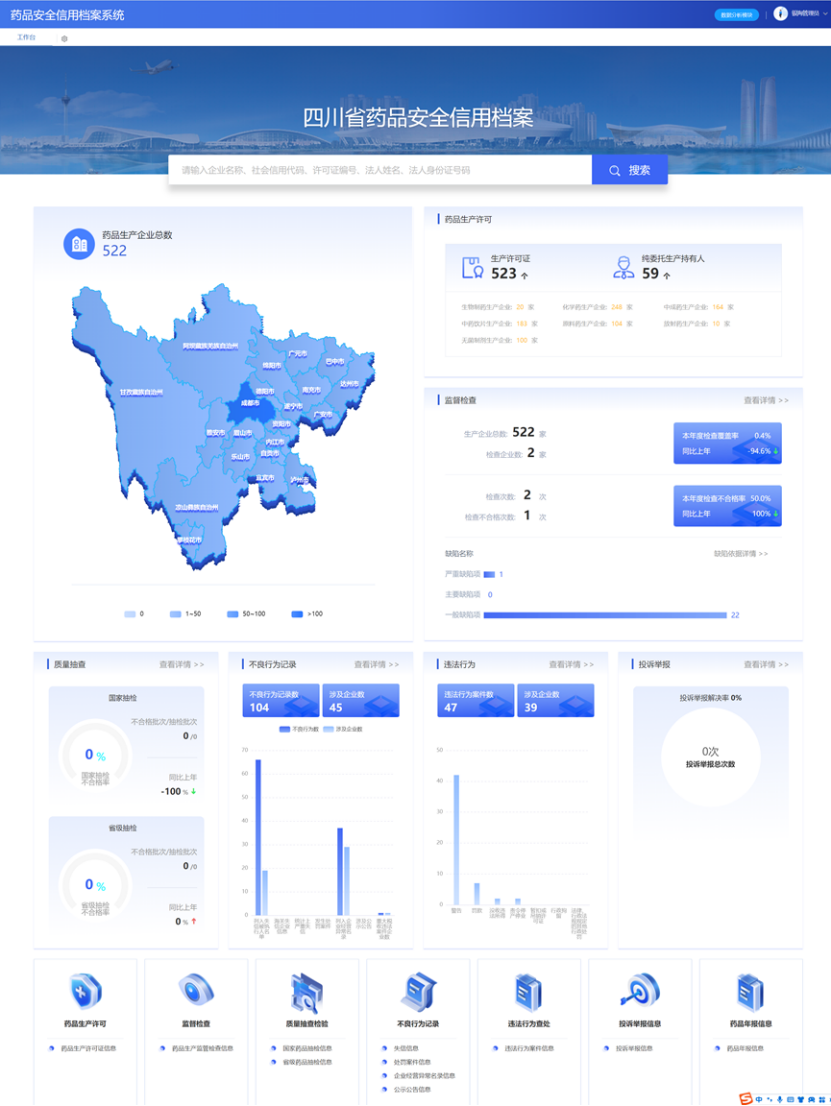Screen dimensions: 831x1106
Task: Open 省级药品抽检信息 link
Action: [307, 1062]
